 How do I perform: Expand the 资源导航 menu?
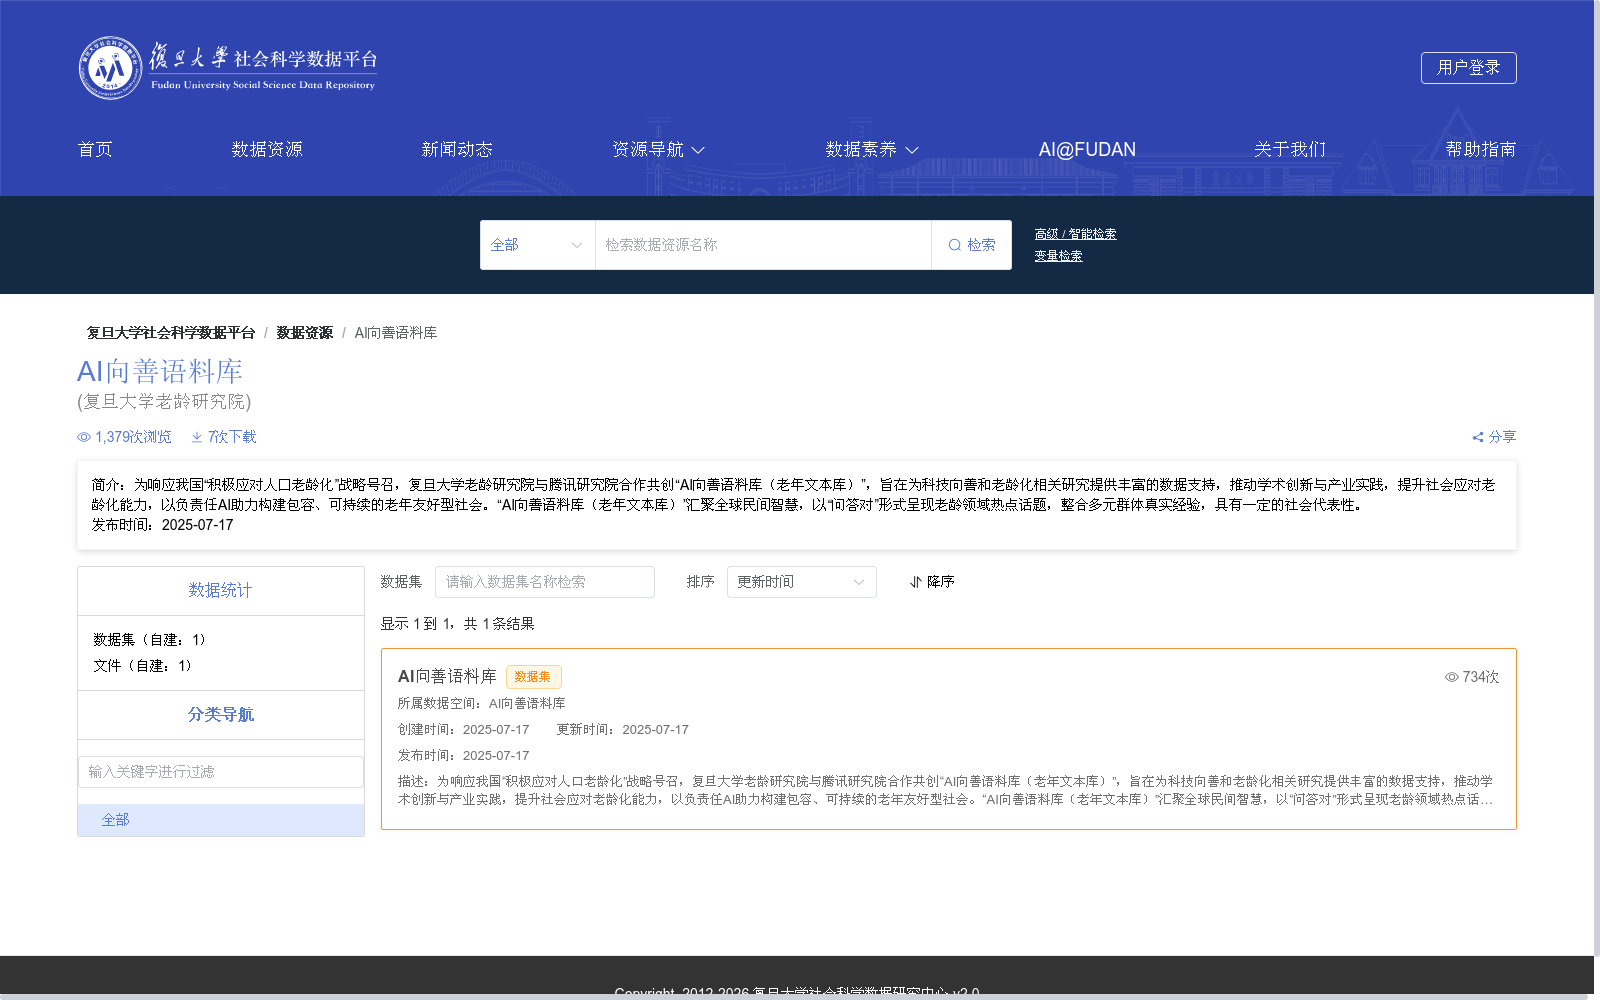point(658,149)
